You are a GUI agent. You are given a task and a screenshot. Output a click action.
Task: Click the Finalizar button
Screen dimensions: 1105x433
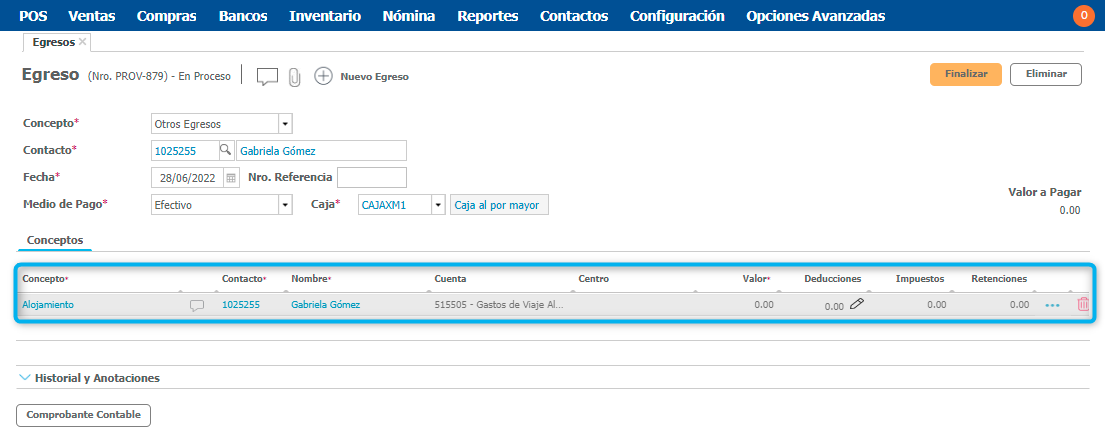[x=965, y=74]
